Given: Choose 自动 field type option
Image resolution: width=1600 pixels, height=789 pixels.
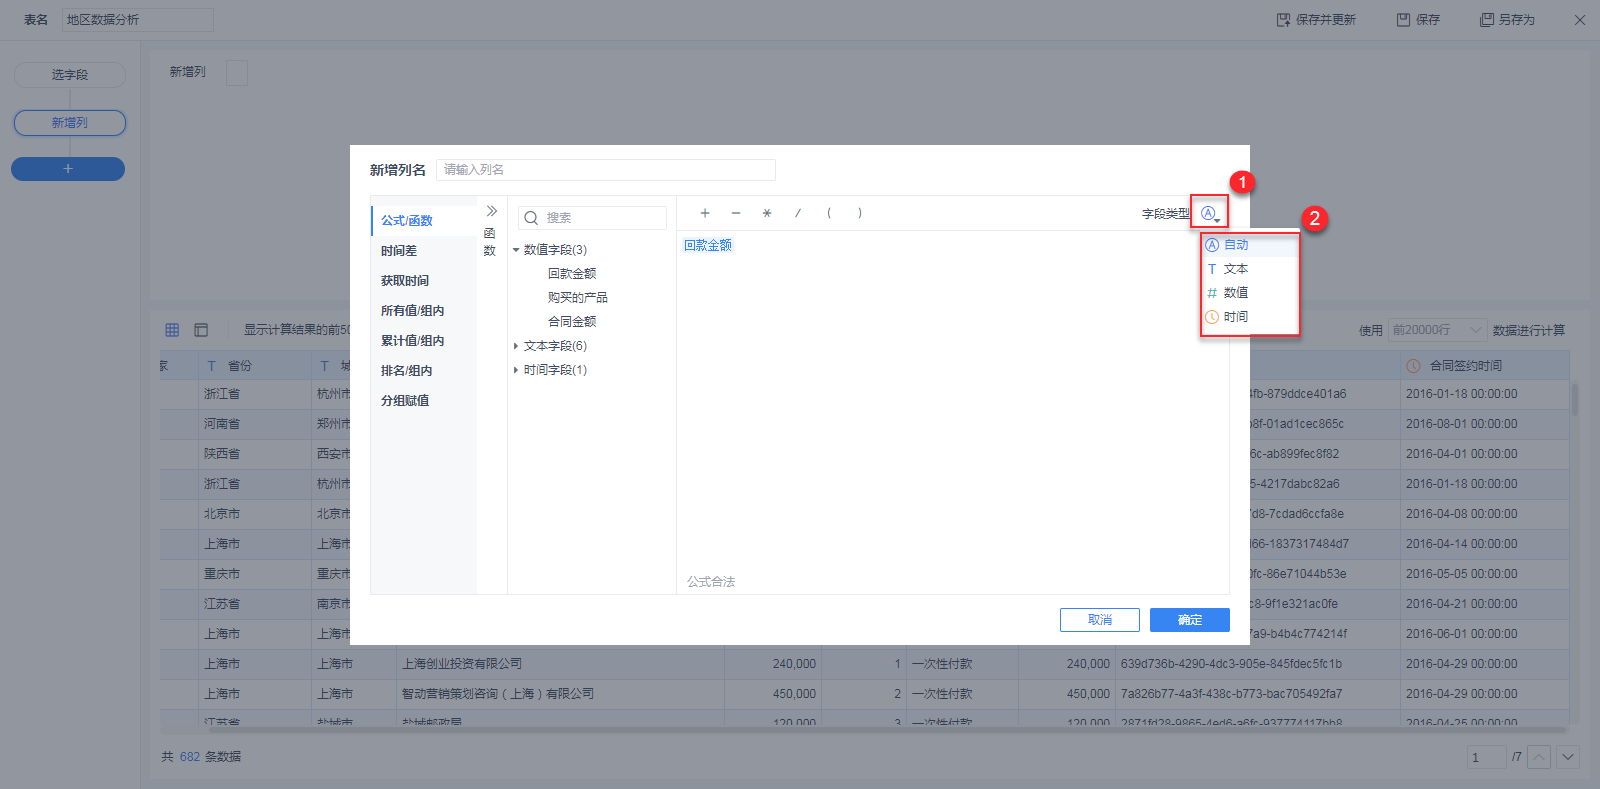Looking at the screenshot, I should point(1250,245).
